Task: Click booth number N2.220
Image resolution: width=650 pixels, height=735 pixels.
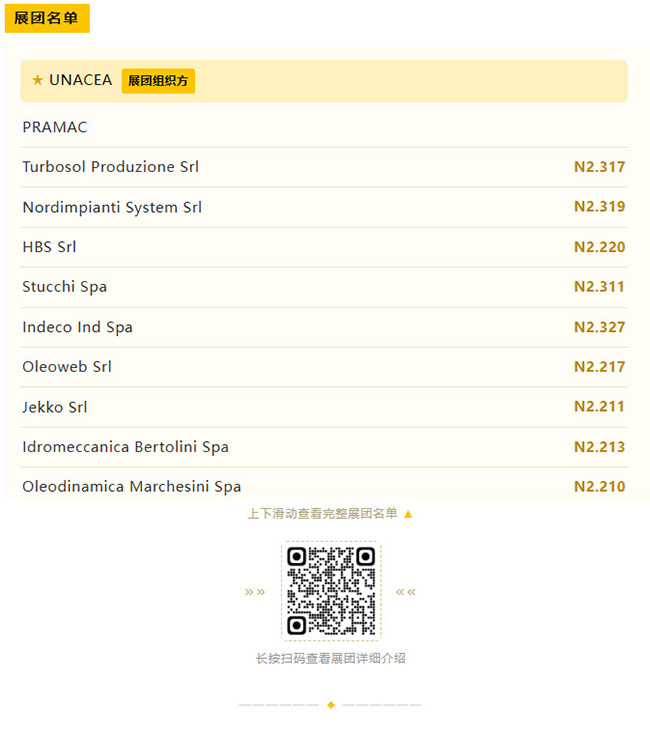Action: point(599,247)
